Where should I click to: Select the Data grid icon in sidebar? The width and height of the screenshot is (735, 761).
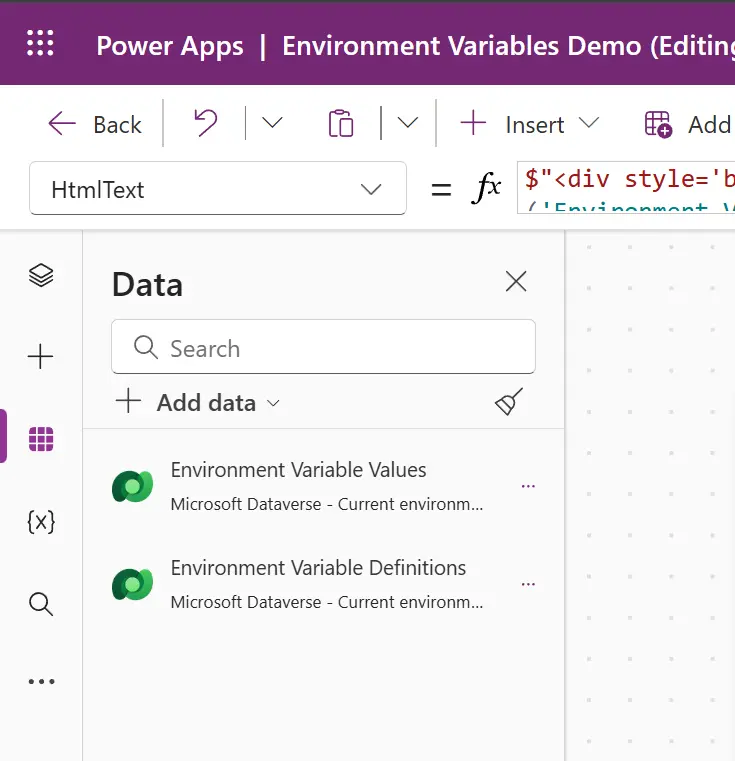pos(41,439)
